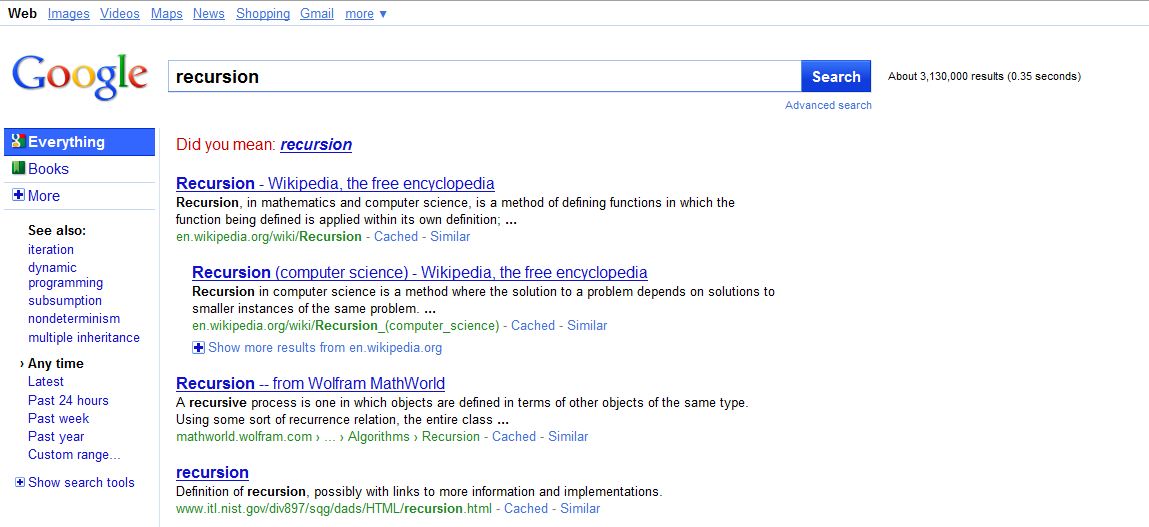Open Recursion Wolfram MathWorld result
The height and width of the screenshot is (527, 1149).
pos(310,383)
